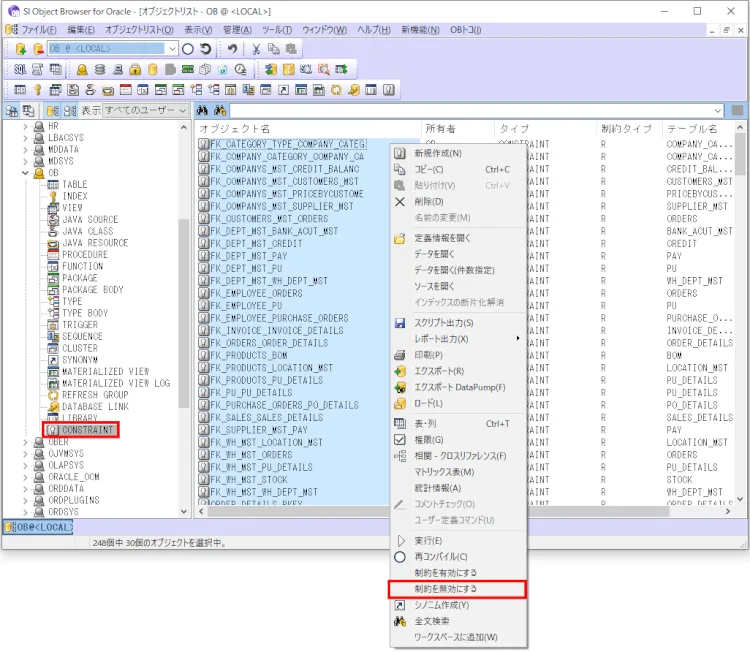The height and width of the screenshot is (652, 750).
Task: Click the synonym shortcut-arrow toolbar icon
Action: (284, 90)
